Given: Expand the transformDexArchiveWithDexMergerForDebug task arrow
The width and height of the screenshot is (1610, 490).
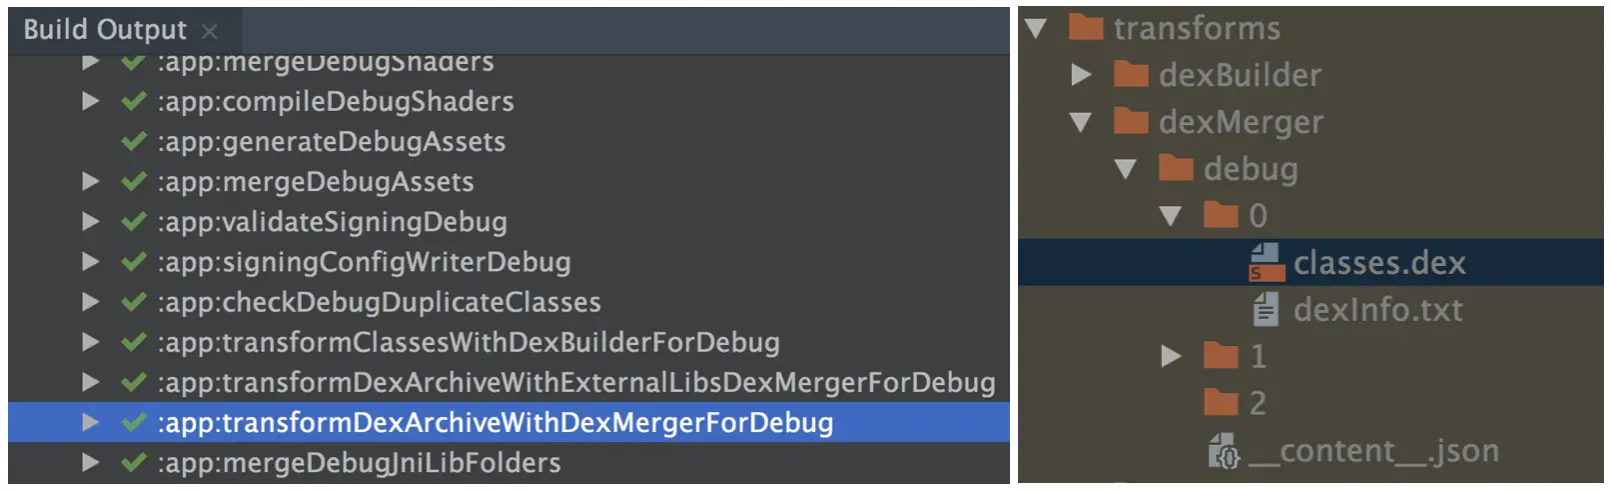Looking at the screenshot, I should (90, 422).
